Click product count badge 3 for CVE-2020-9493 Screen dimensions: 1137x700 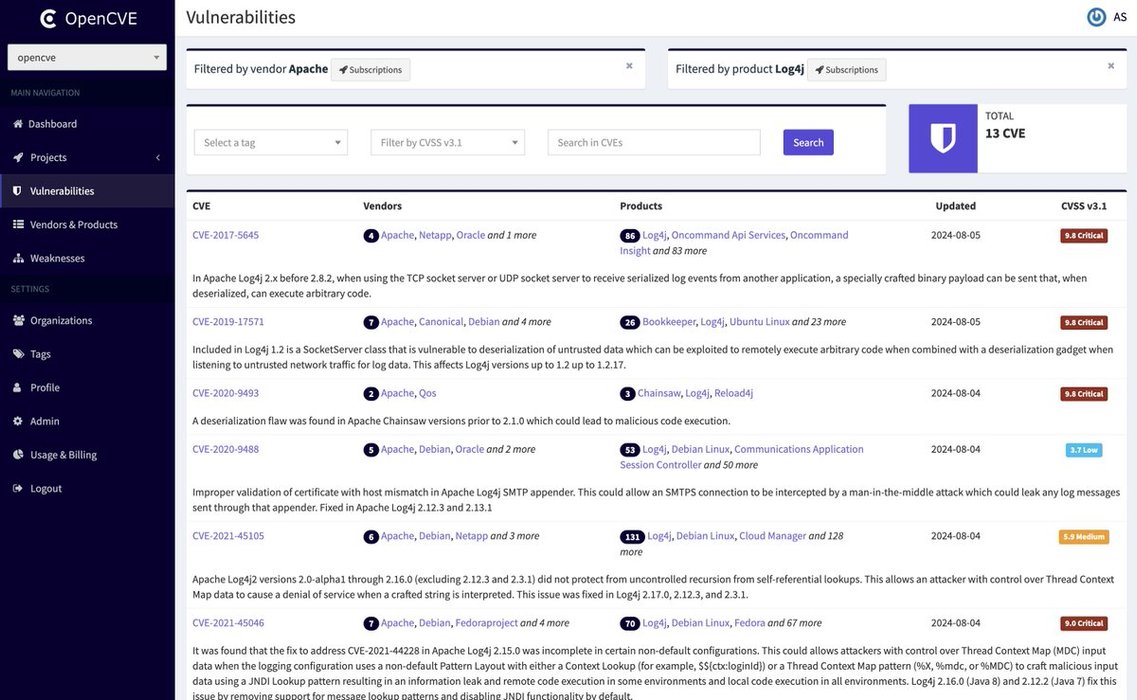tap(627, 394)
